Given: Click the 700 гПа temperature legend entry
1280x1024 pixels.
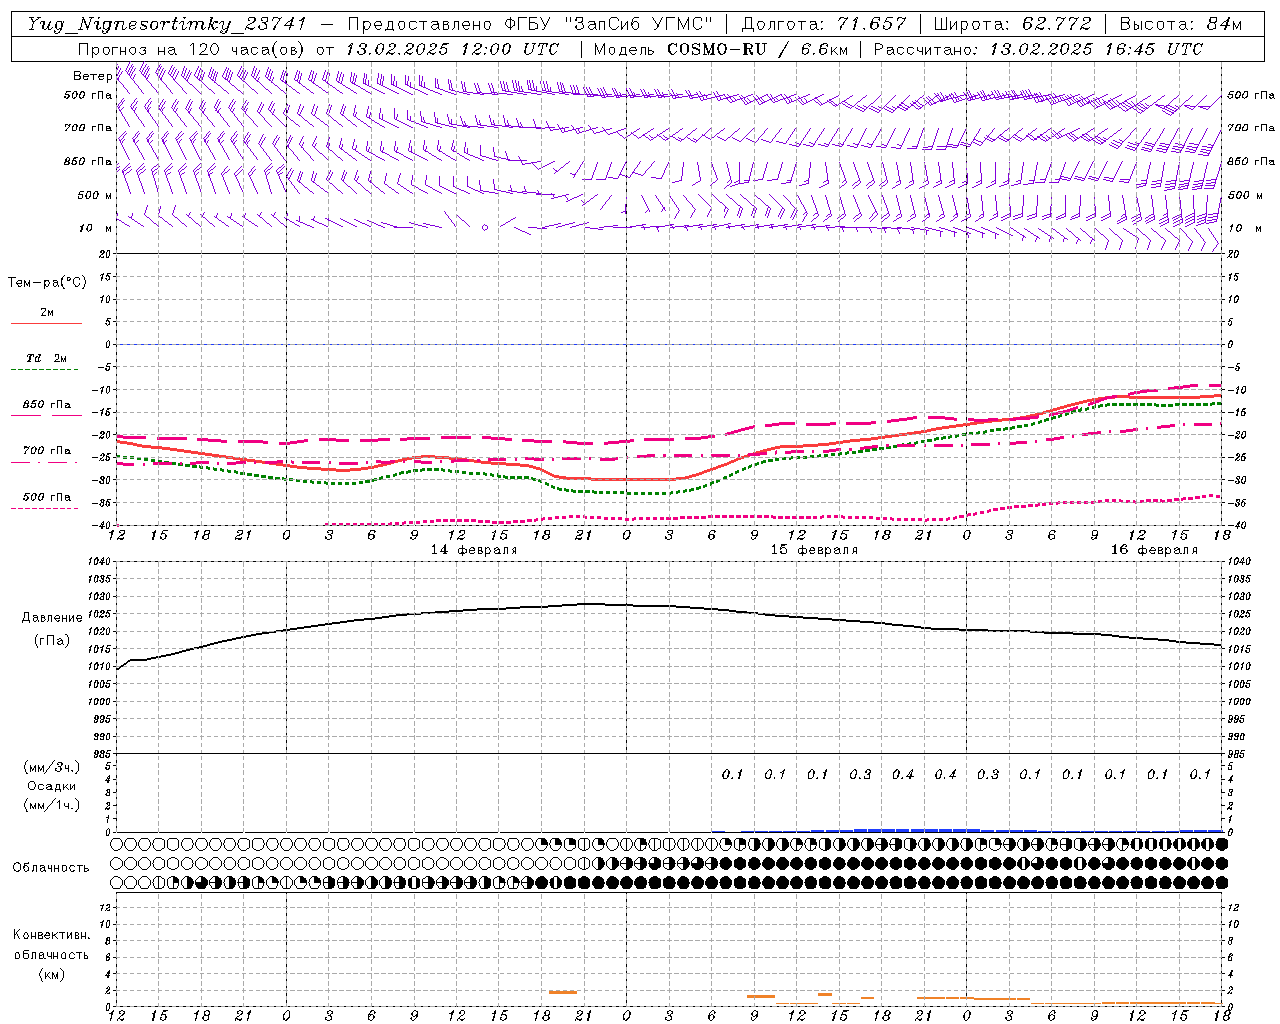Looking at the screenshot, I should (46, 451).
